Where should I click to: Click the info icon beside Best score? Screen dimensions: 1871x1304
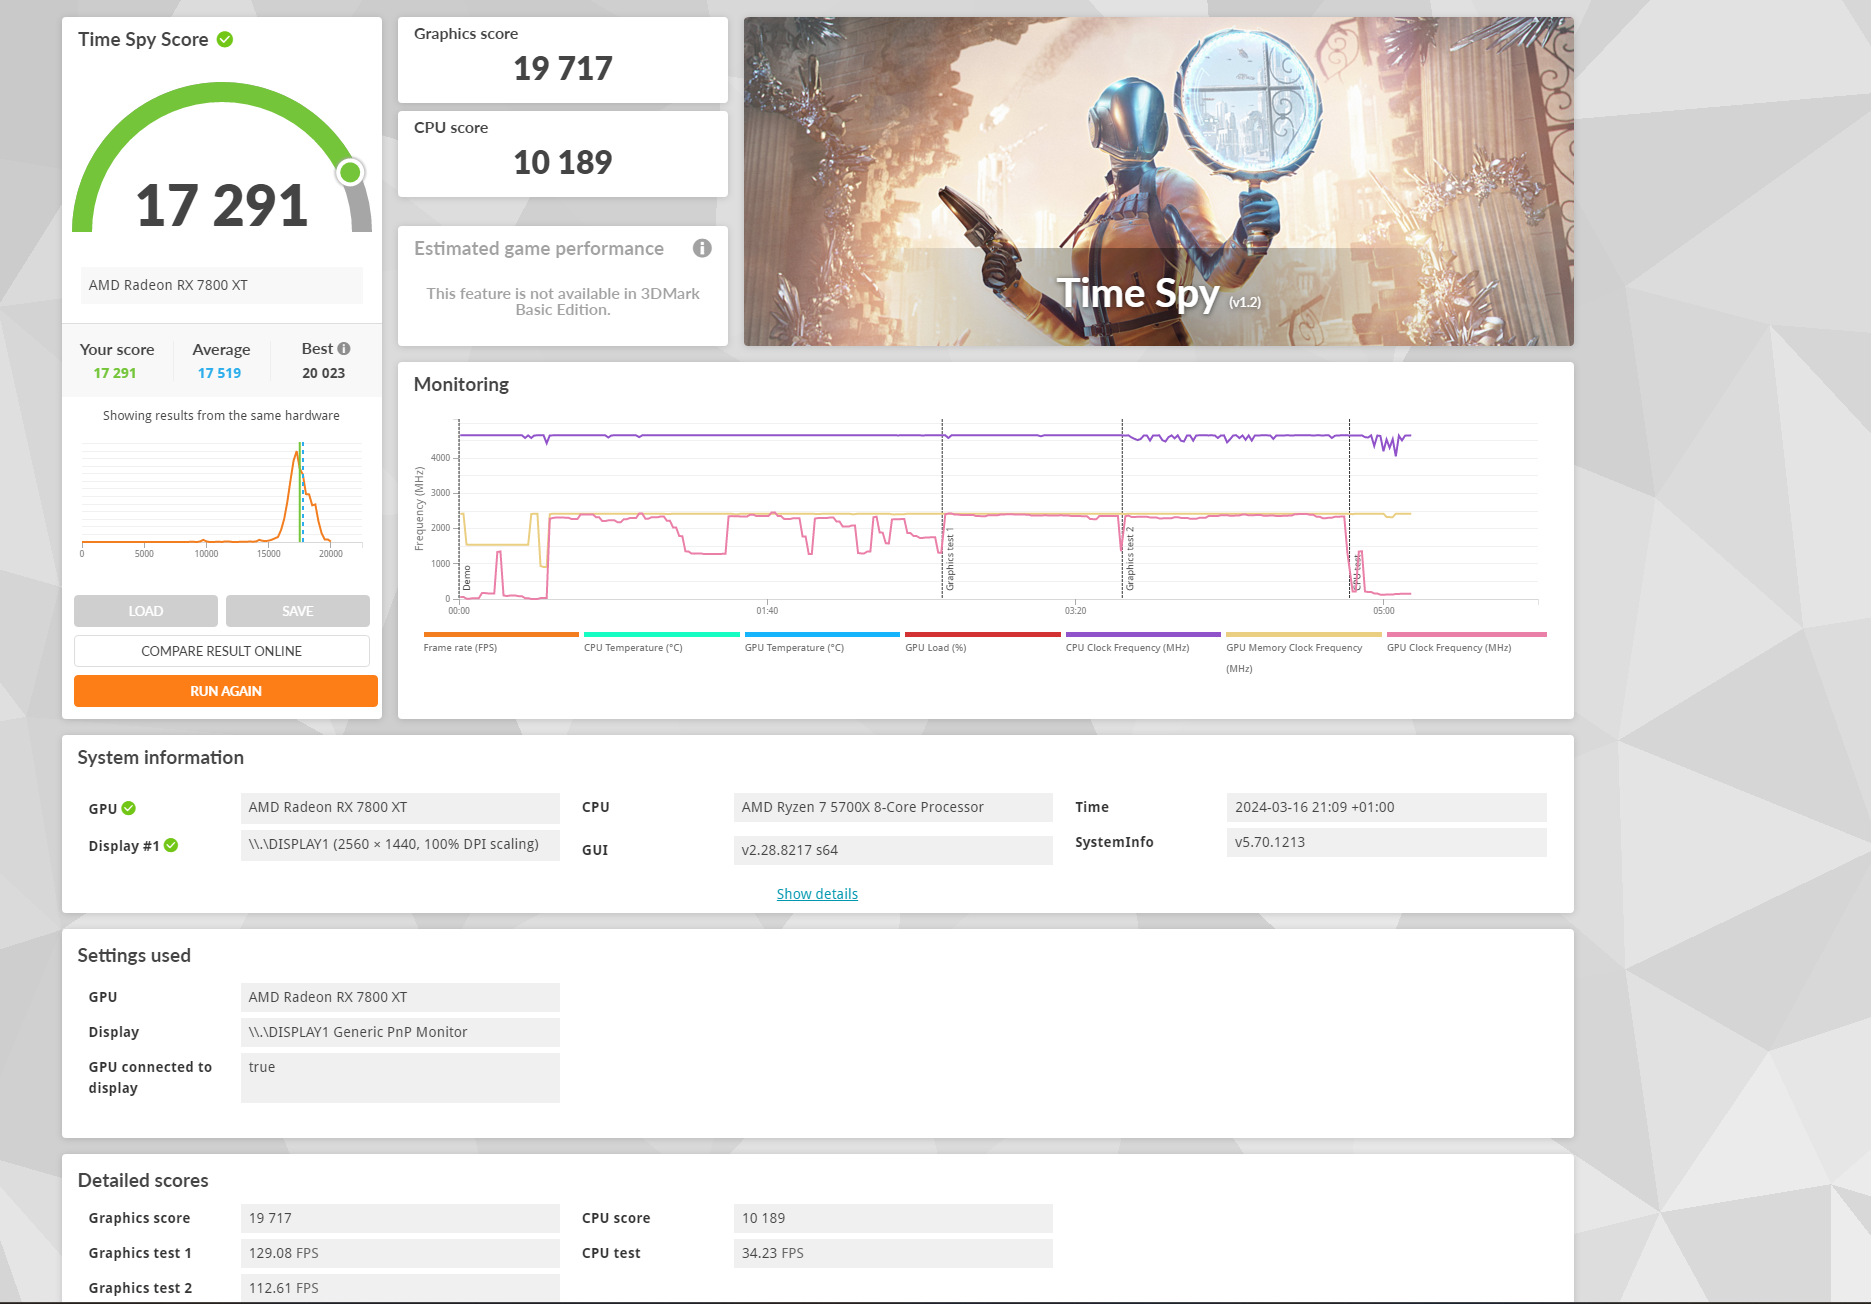pos(344,349)
